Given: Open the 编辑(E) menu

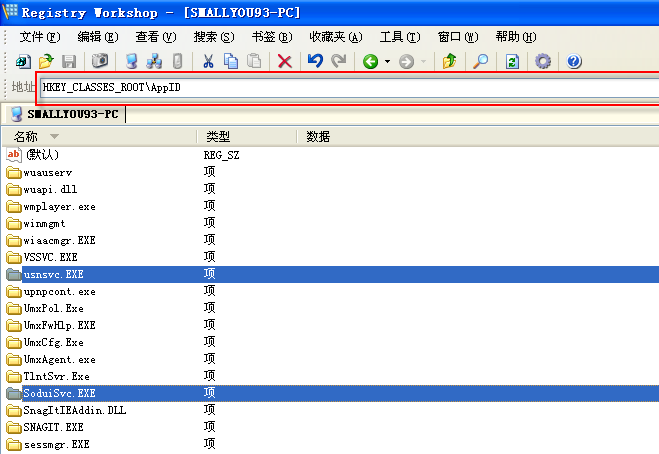Looking at the screenshot, I should click(x=98, y=37).
